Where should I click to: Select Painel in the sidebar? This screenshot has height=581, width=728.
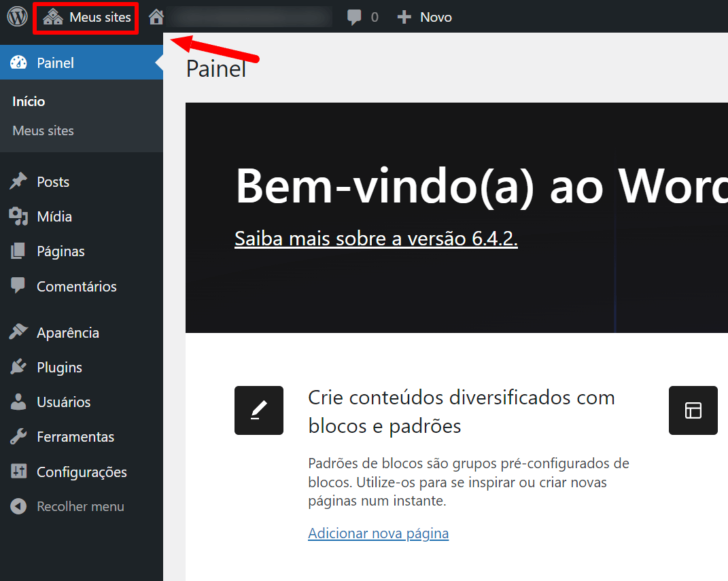pyautogui.click(x=81, y=63)
